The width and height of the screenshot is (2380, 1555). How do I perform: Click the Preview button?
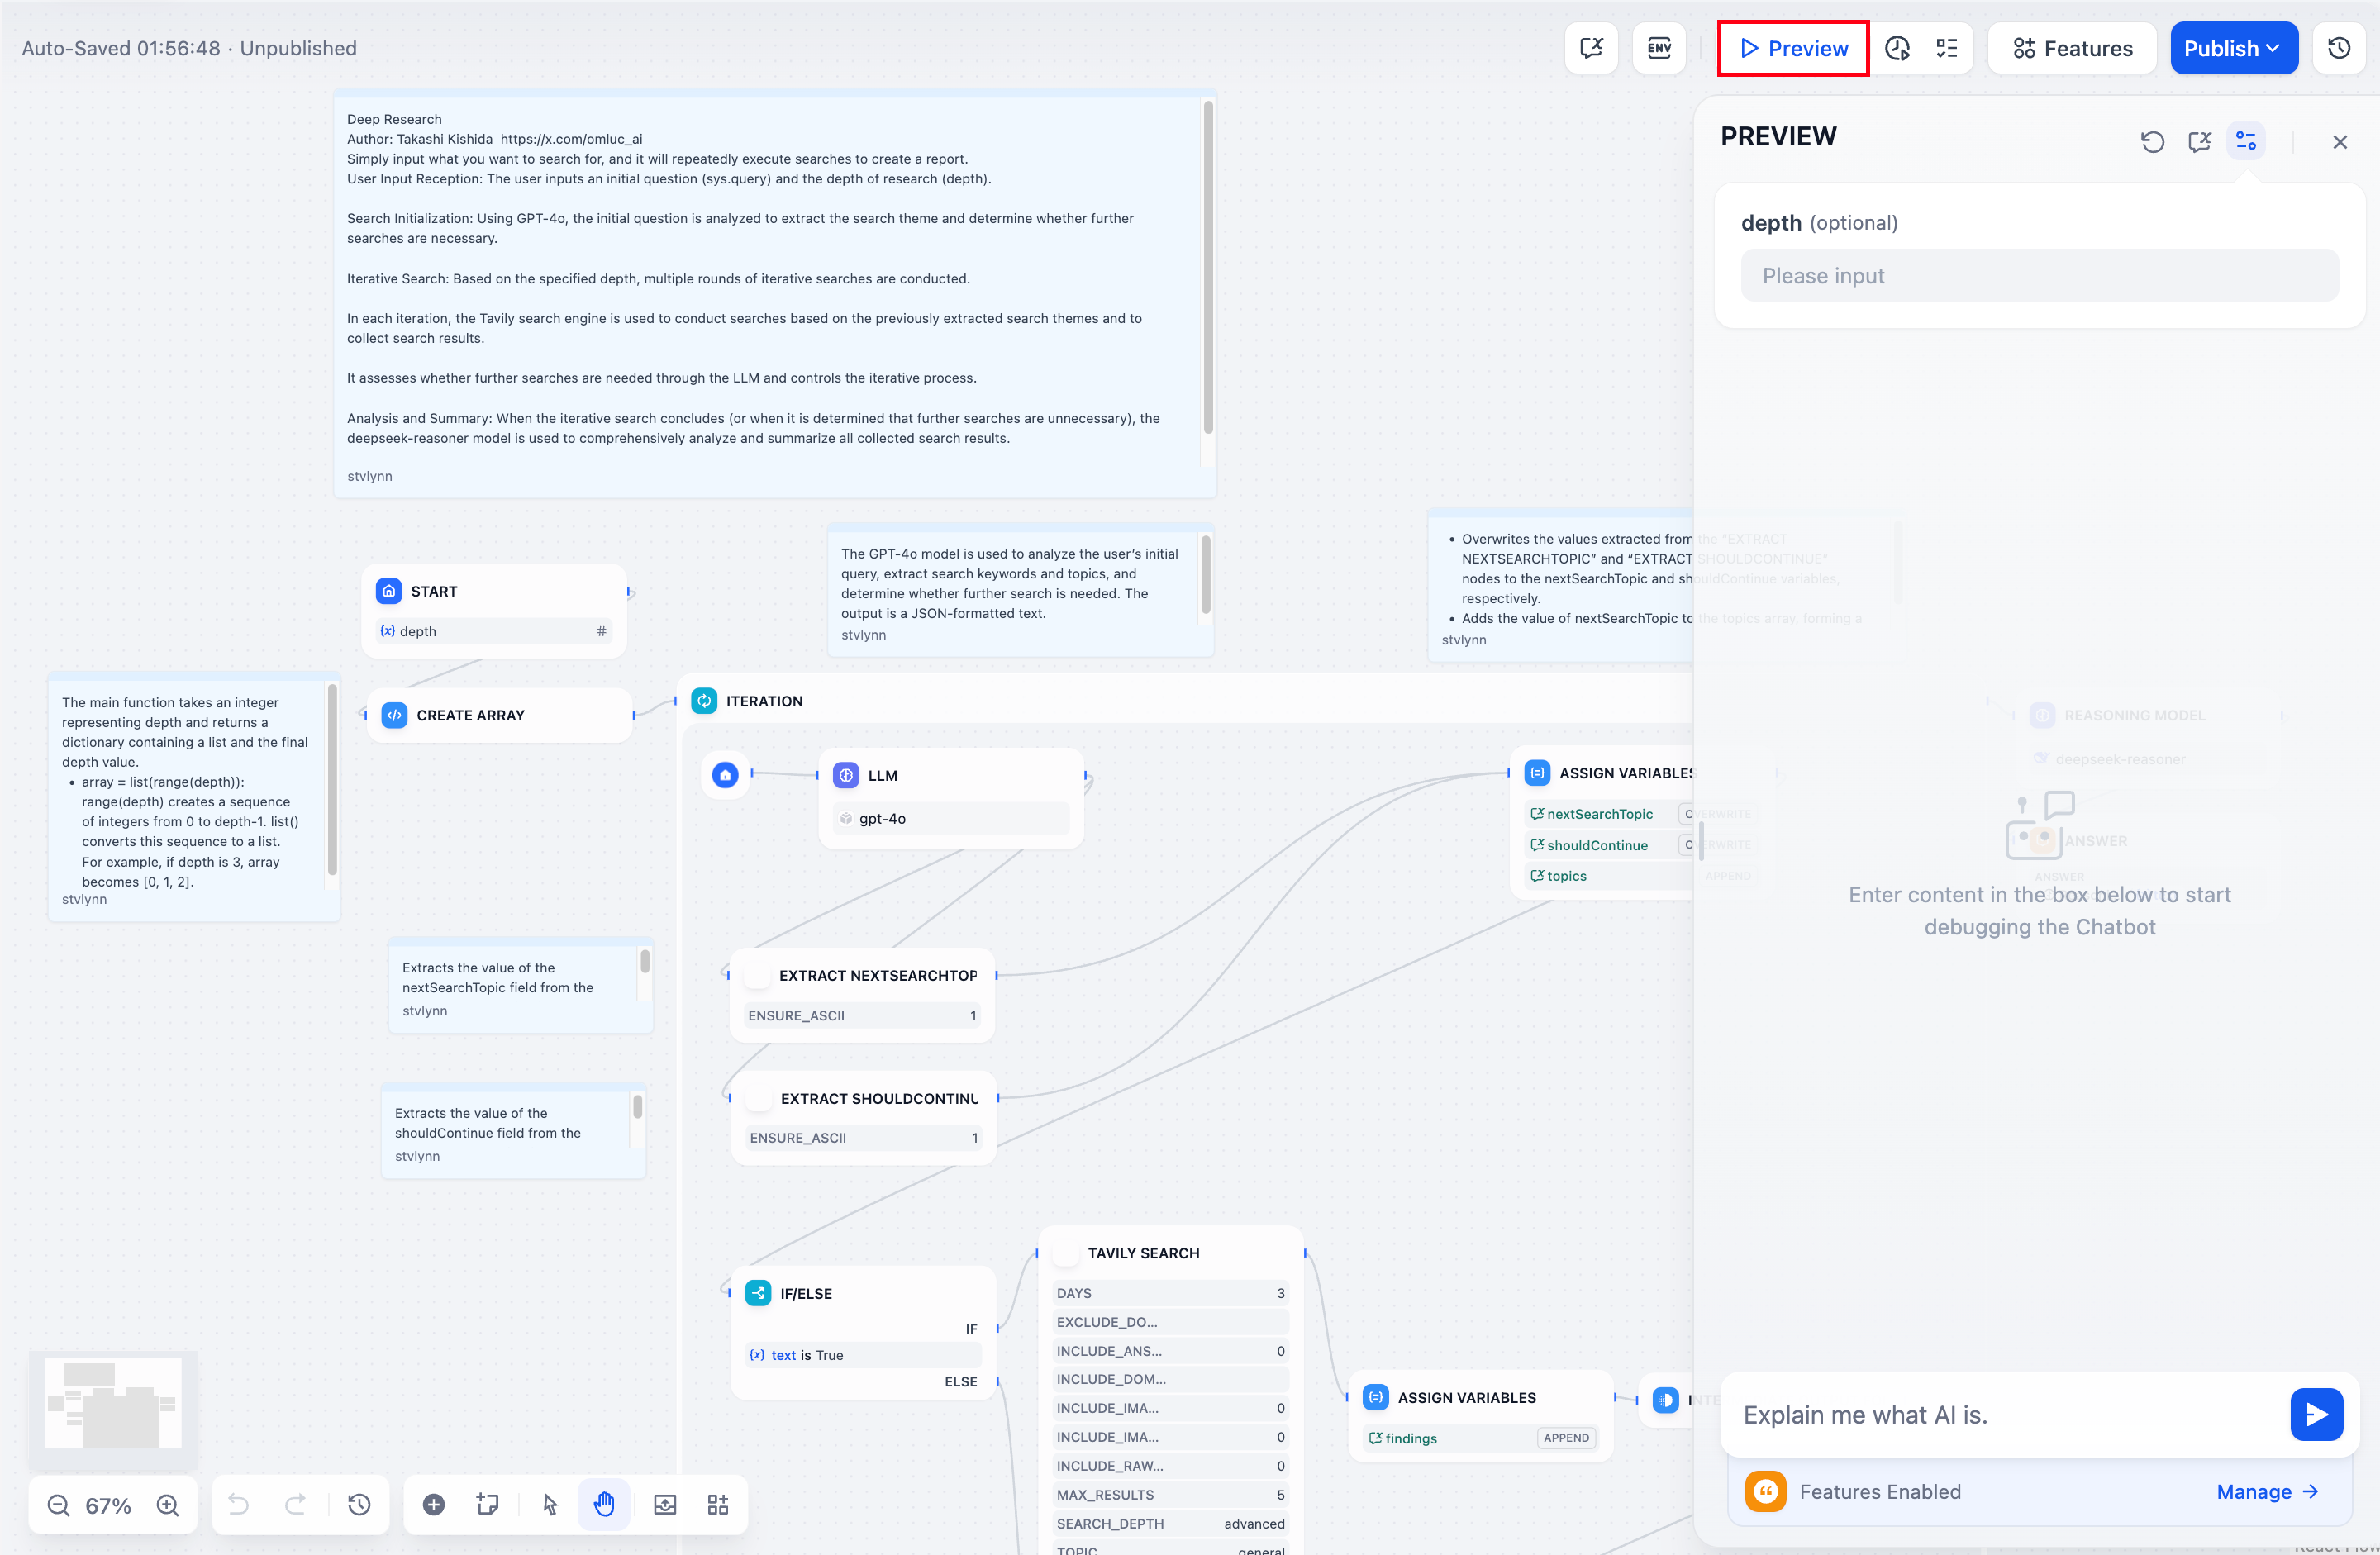coord(1793,48)
